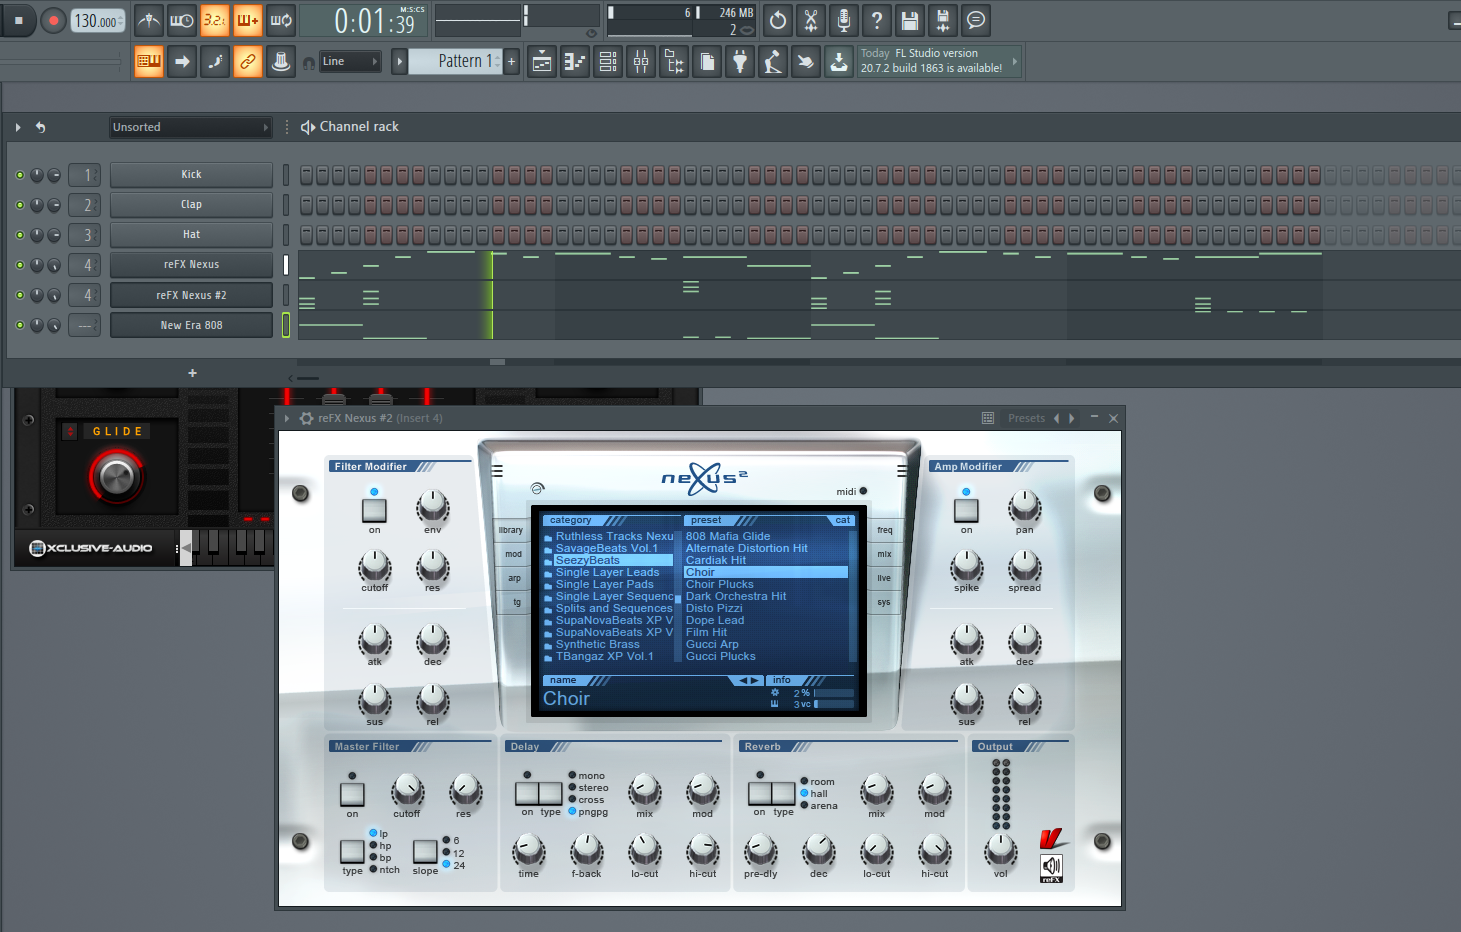Screen dimensions: 1461x932
Task: Click the orange chain link toolbar icon
Action: 248,61
